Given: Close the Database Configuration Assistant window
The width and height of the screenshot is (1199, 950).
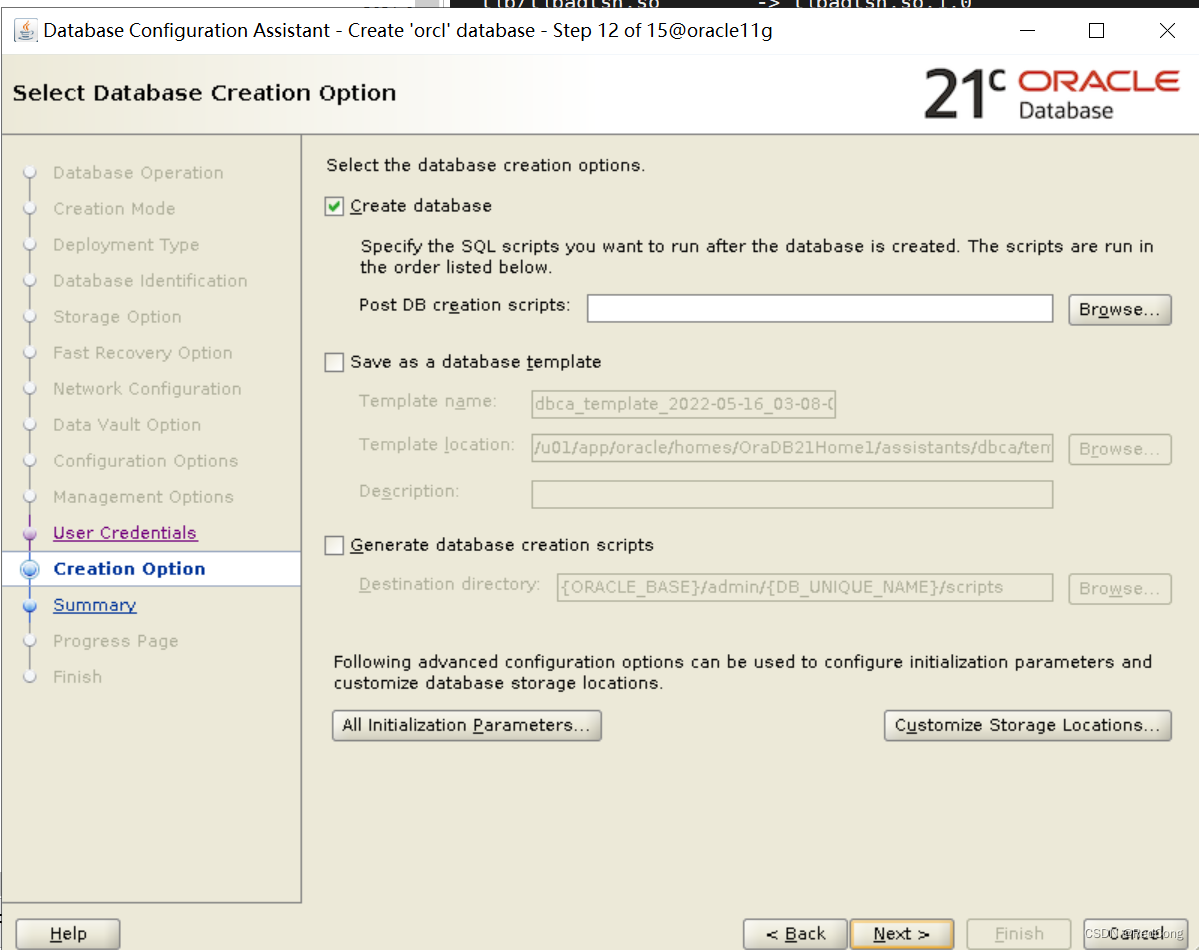Looking at the screenshot, I should pyautogui.click(x=1167, y=31).
